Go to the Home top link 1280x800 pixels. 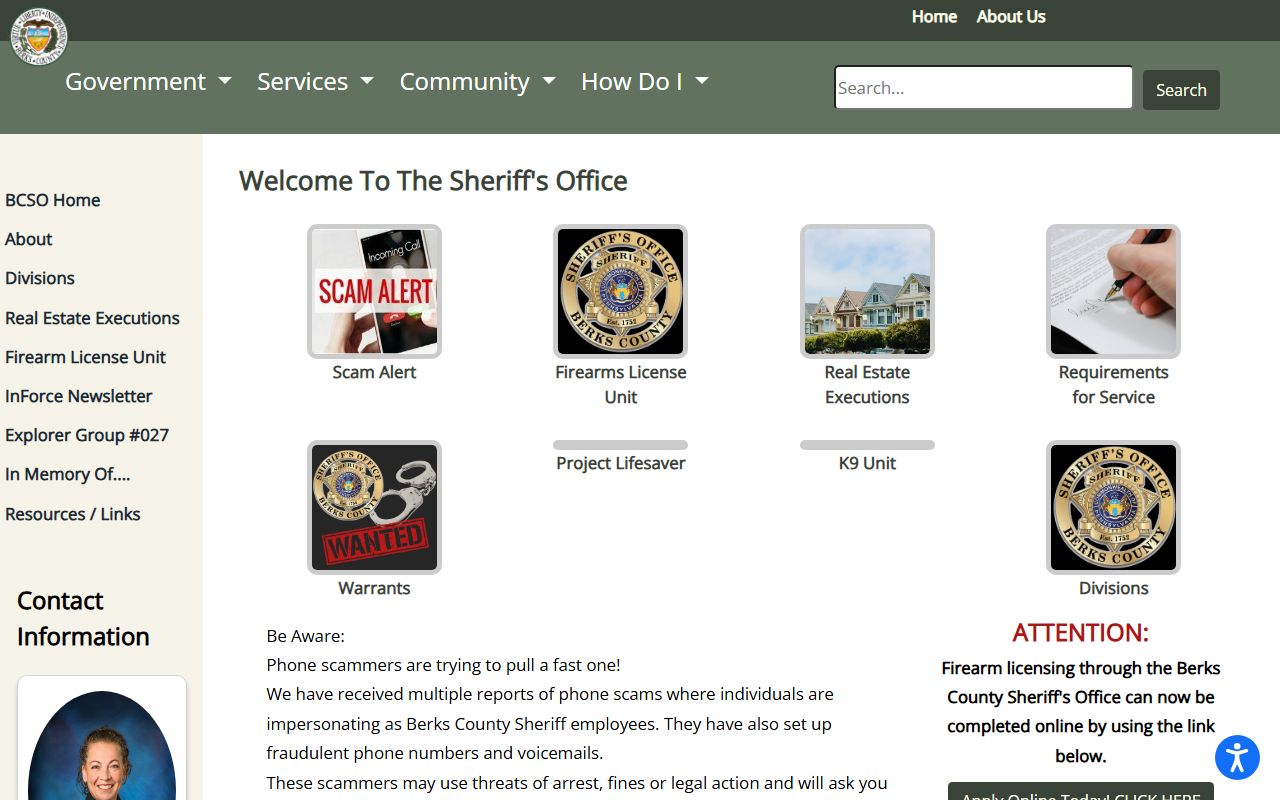(934, 17)
